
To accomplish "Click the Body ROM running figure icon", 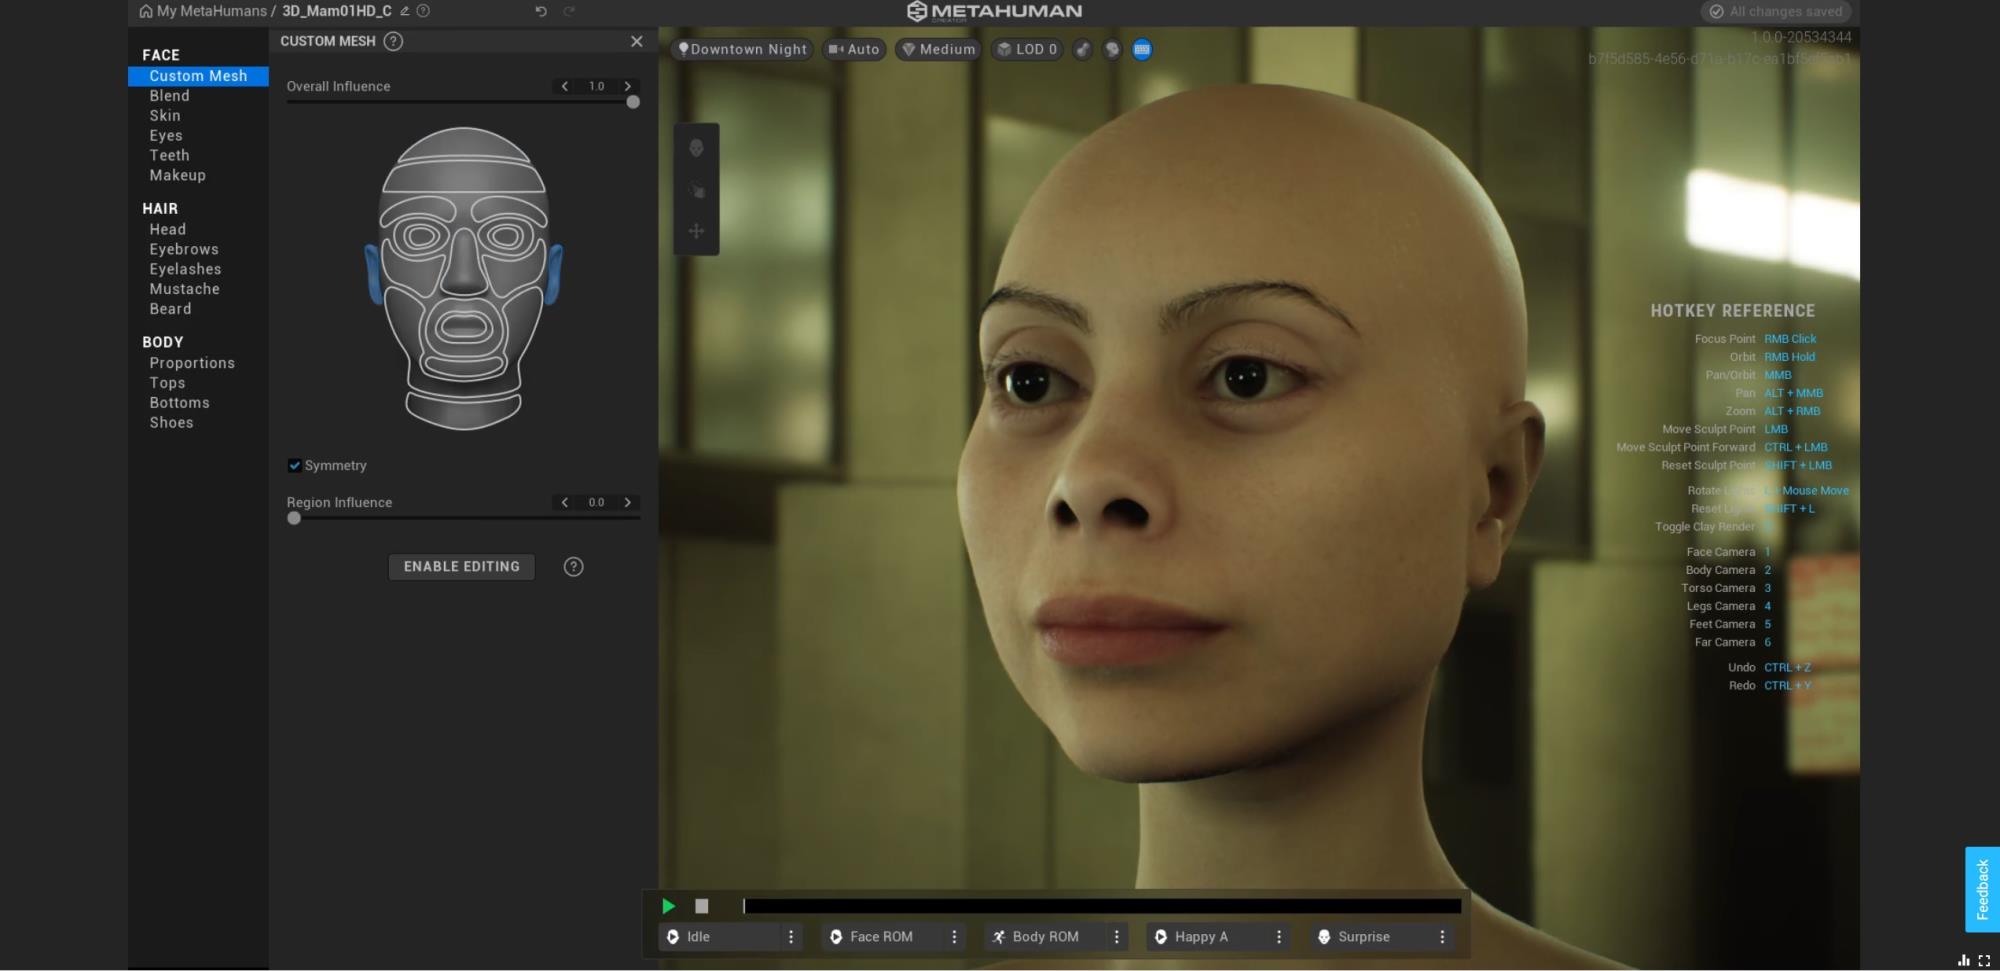I will (x=998, y=937).
